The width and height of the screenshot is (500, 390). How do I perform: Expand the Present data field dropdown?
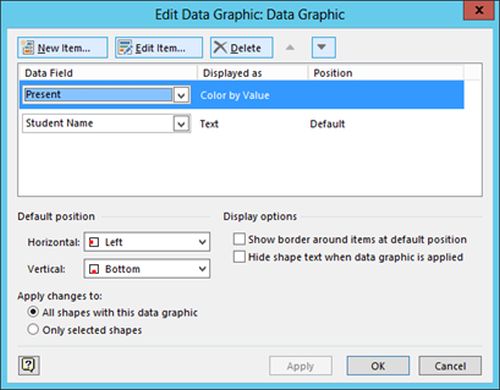(181, 96)
